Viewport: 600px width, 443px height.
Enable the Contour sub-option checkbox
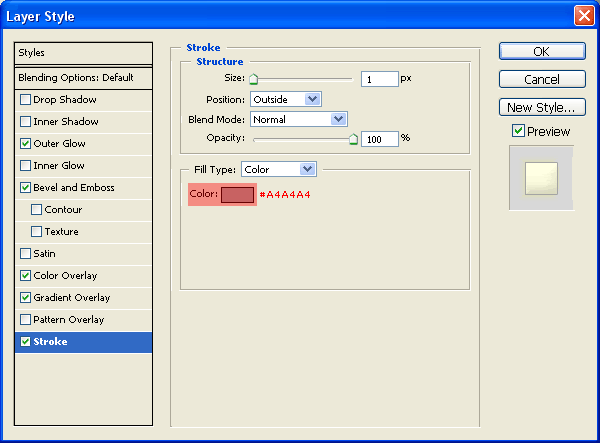[37, 210]
